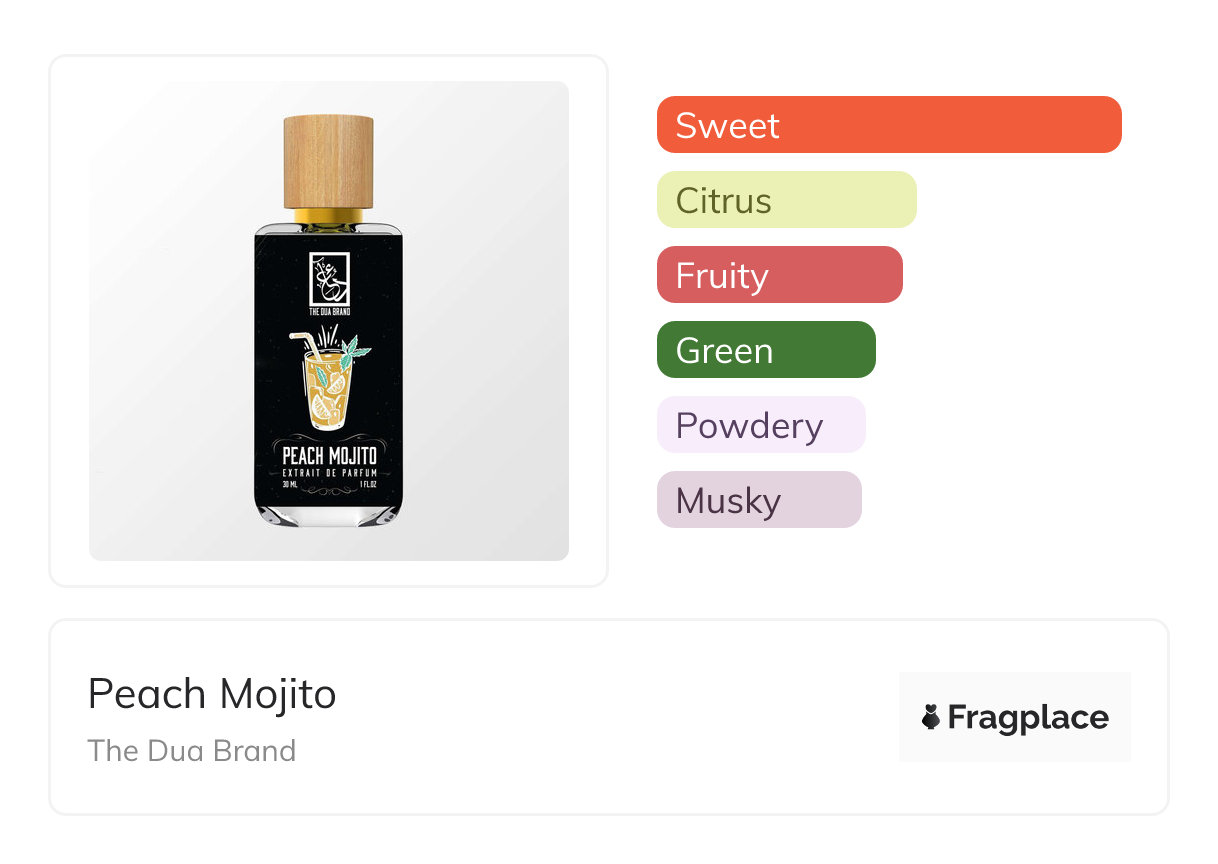Select the Musky accord bar
The height and width of the screenshot is (864, 1218).
pyautogui.click(x=758, y=500)
